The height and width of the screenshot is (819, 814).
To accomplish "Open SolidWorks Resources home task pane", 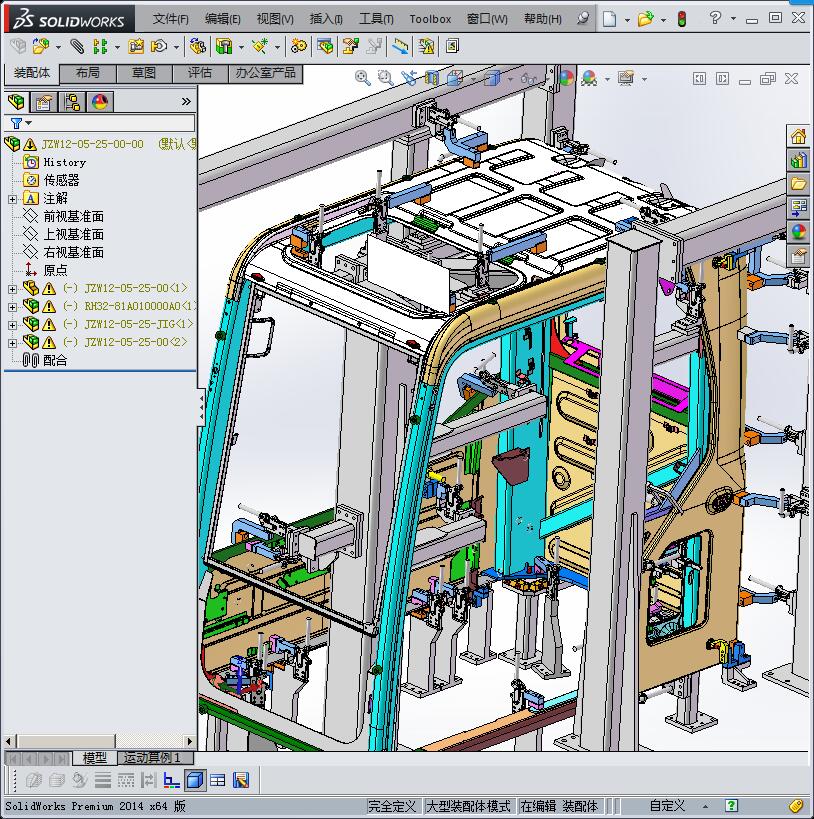I will 798,136.
